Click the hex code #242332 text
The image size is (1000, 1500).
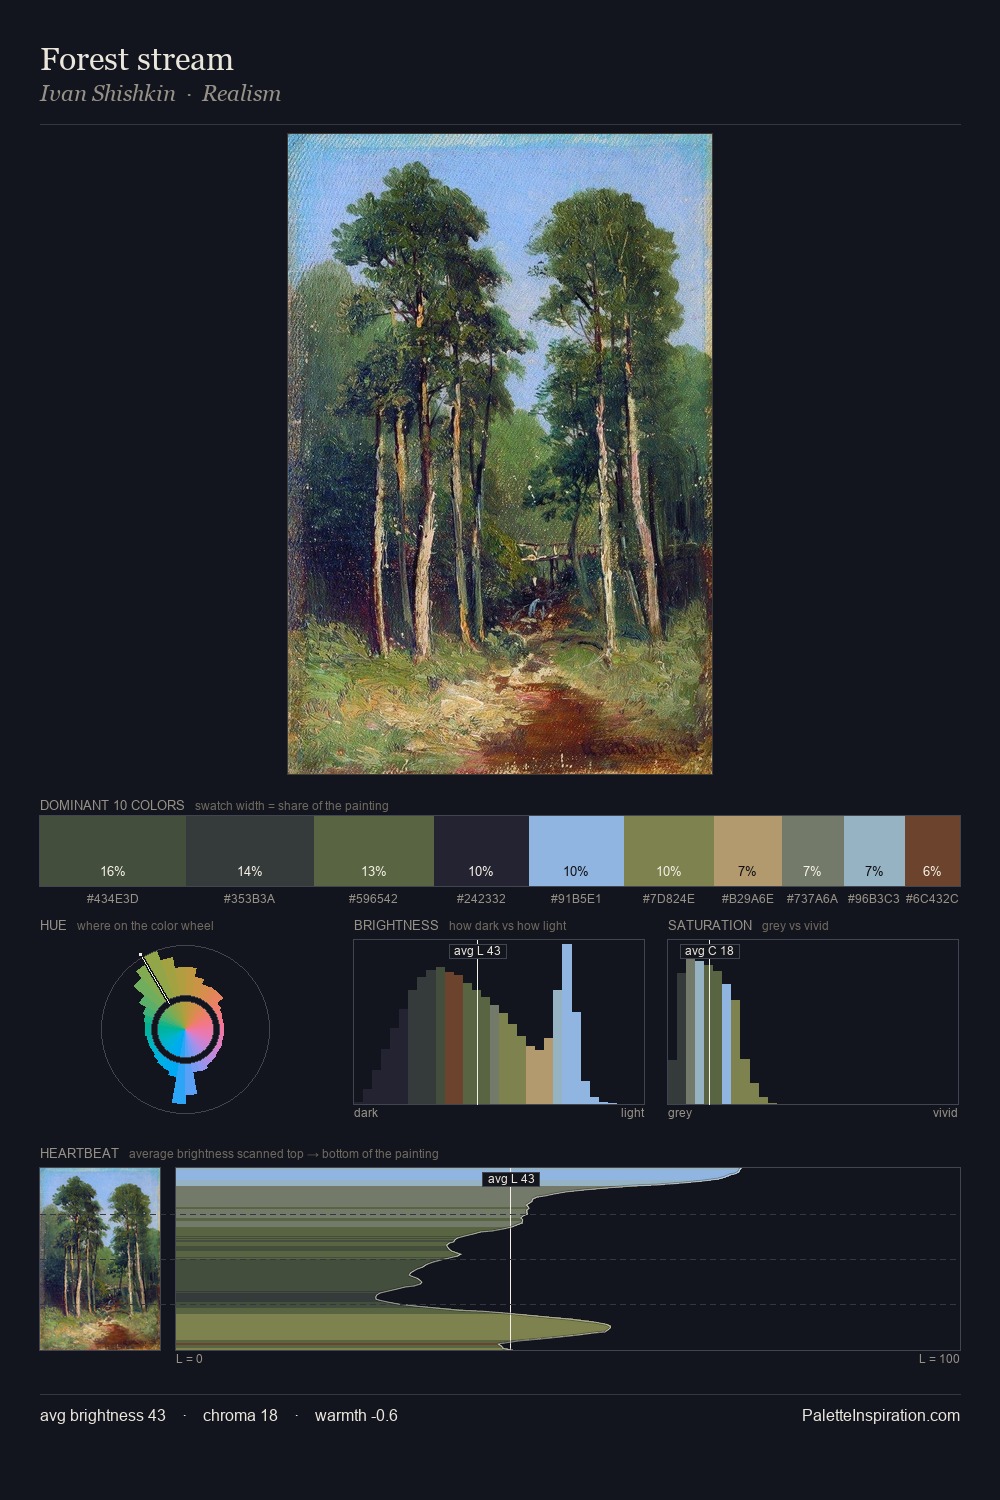click(481, 899)
